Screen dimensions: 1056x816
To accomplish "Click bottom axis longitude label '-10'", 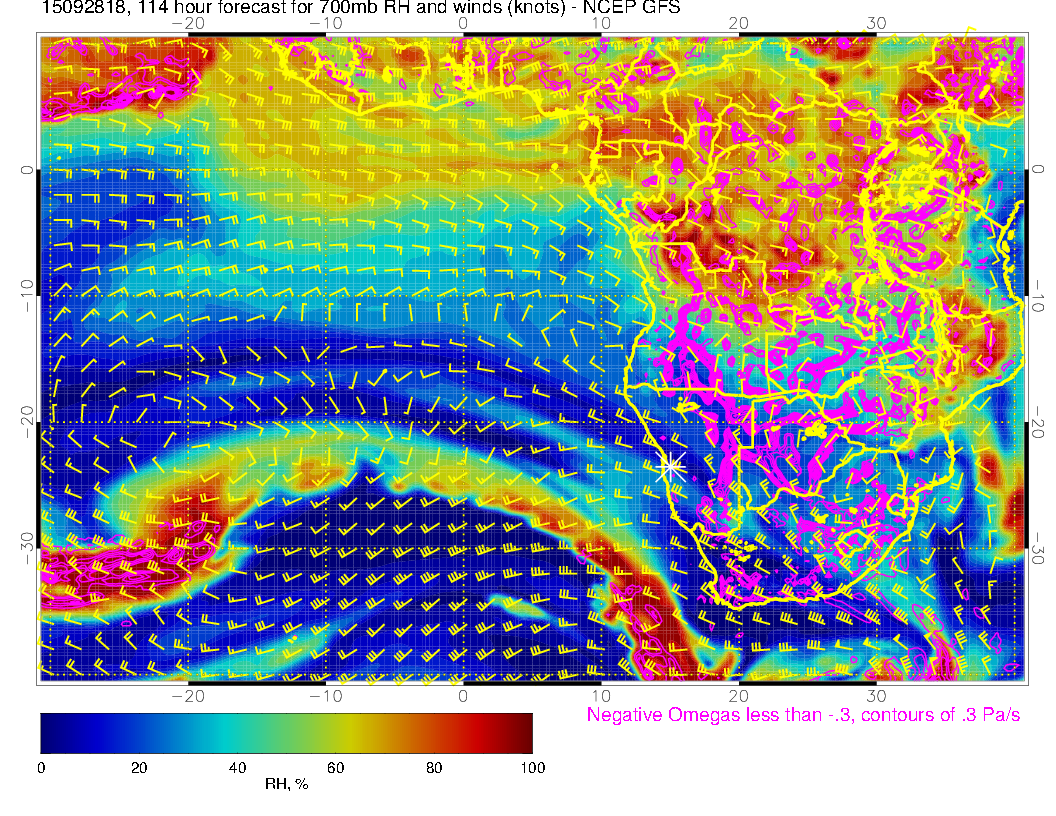I will [326, 696].
